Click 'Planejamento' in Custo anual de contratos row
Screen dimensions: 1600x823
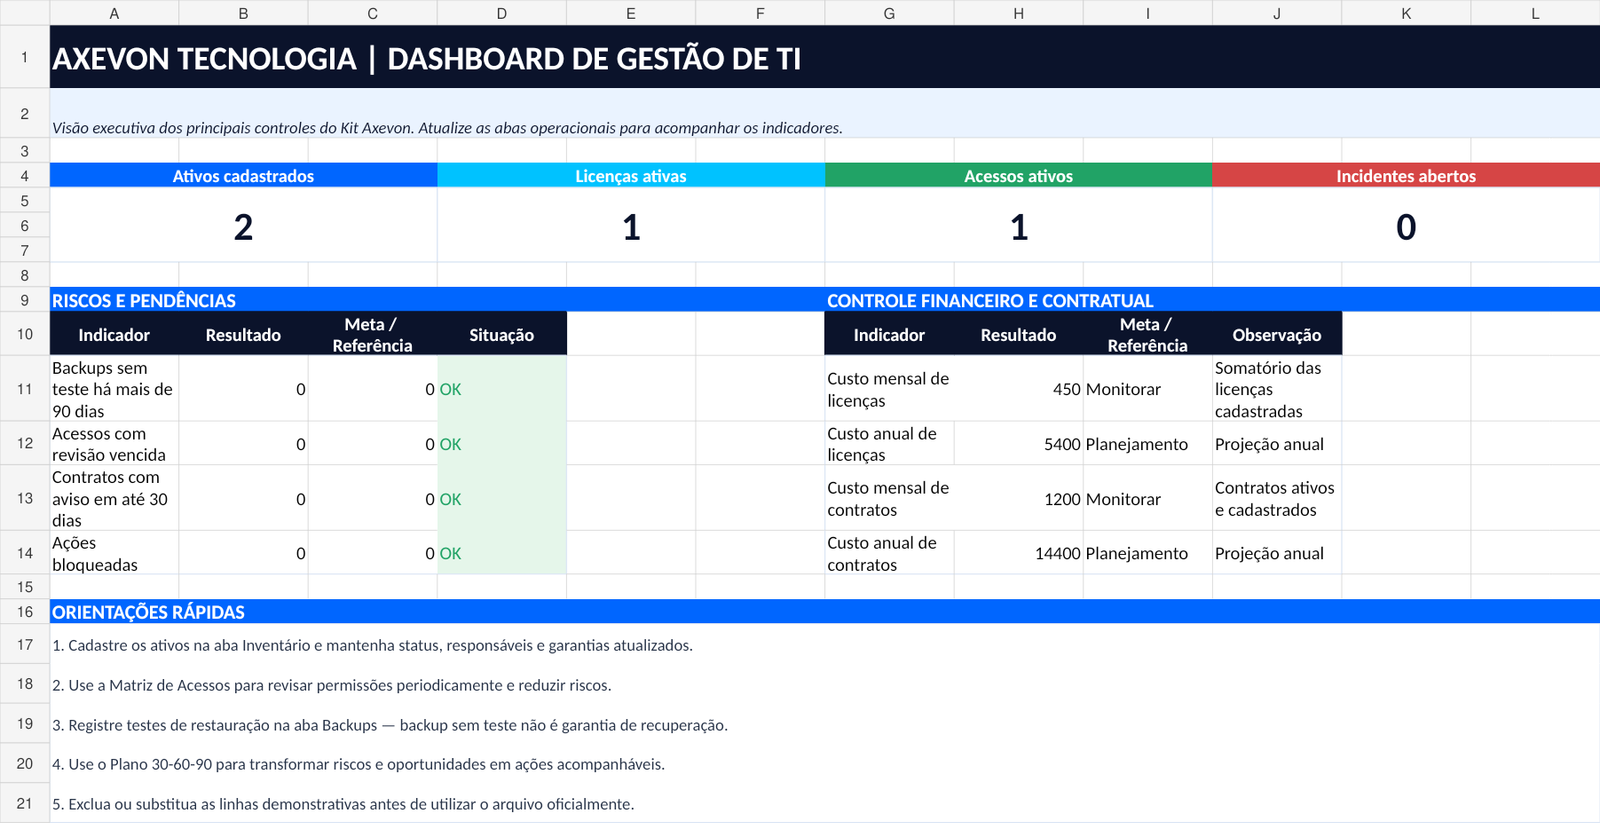pos(1147,553)
